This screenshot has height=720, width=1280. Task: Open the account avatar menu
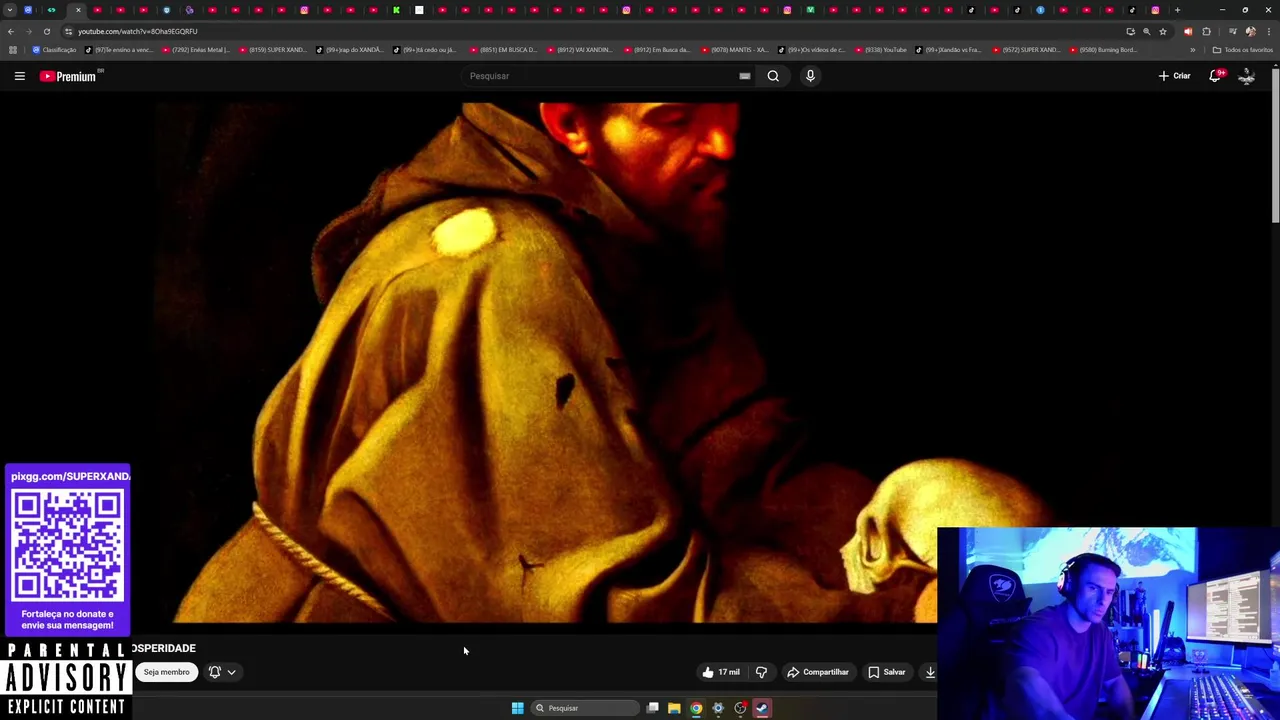click(1247, 76)
